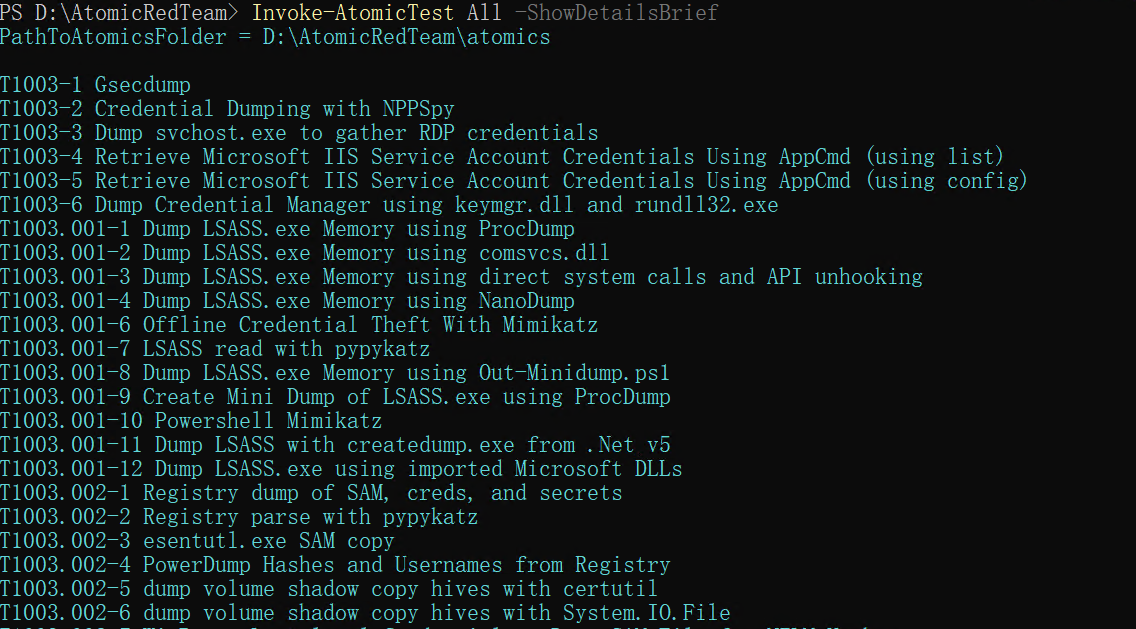Click the Out-Minidump.ps1 test line
This screenshot has width=1136, height=629.
click(x=335, y=373)
